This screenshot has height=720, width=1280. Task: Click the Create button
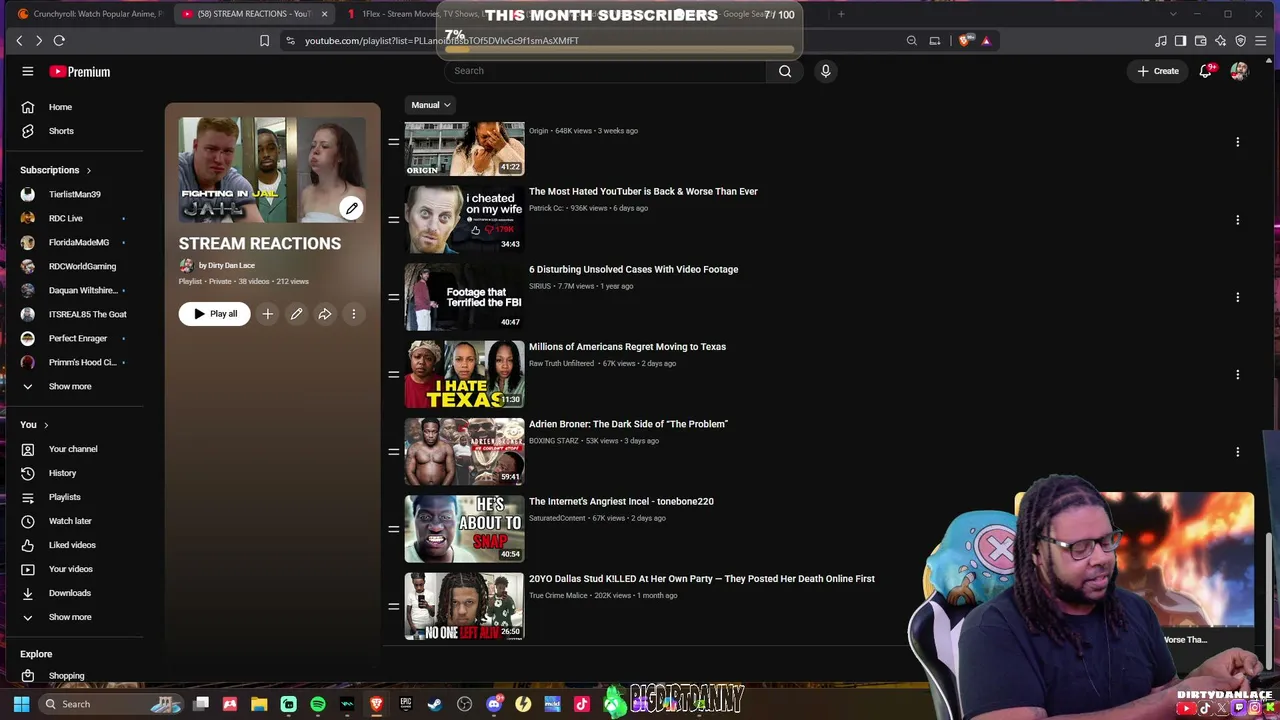(x=1158, y=71)
